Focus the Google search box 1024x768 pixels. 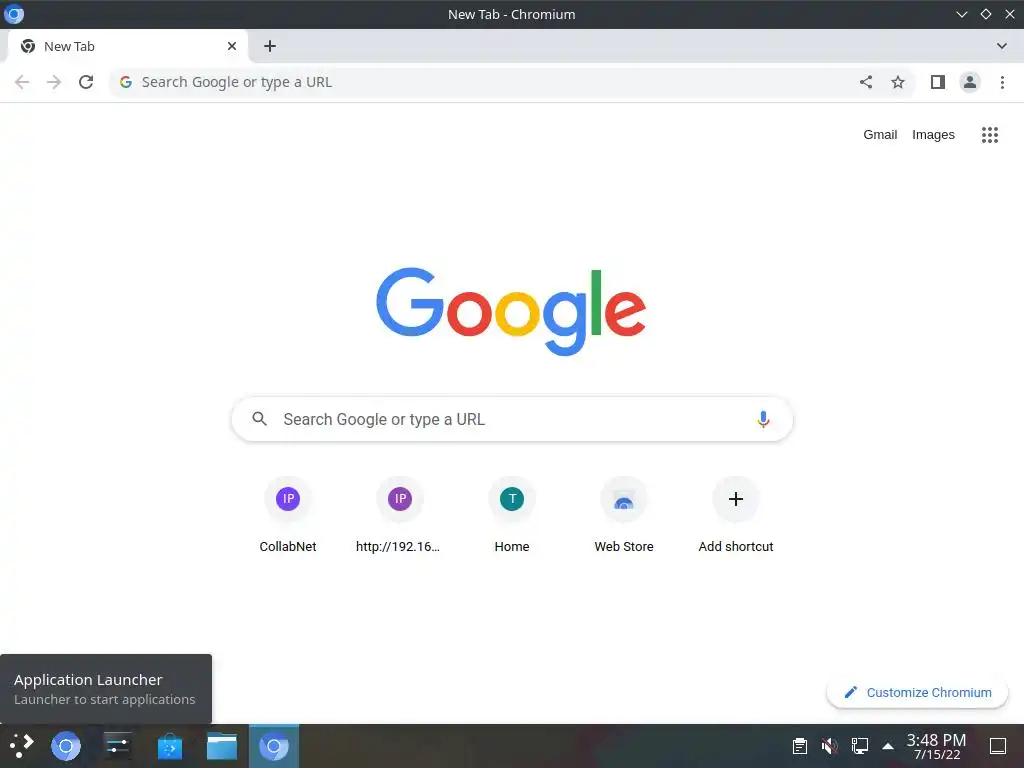(512, 419)
